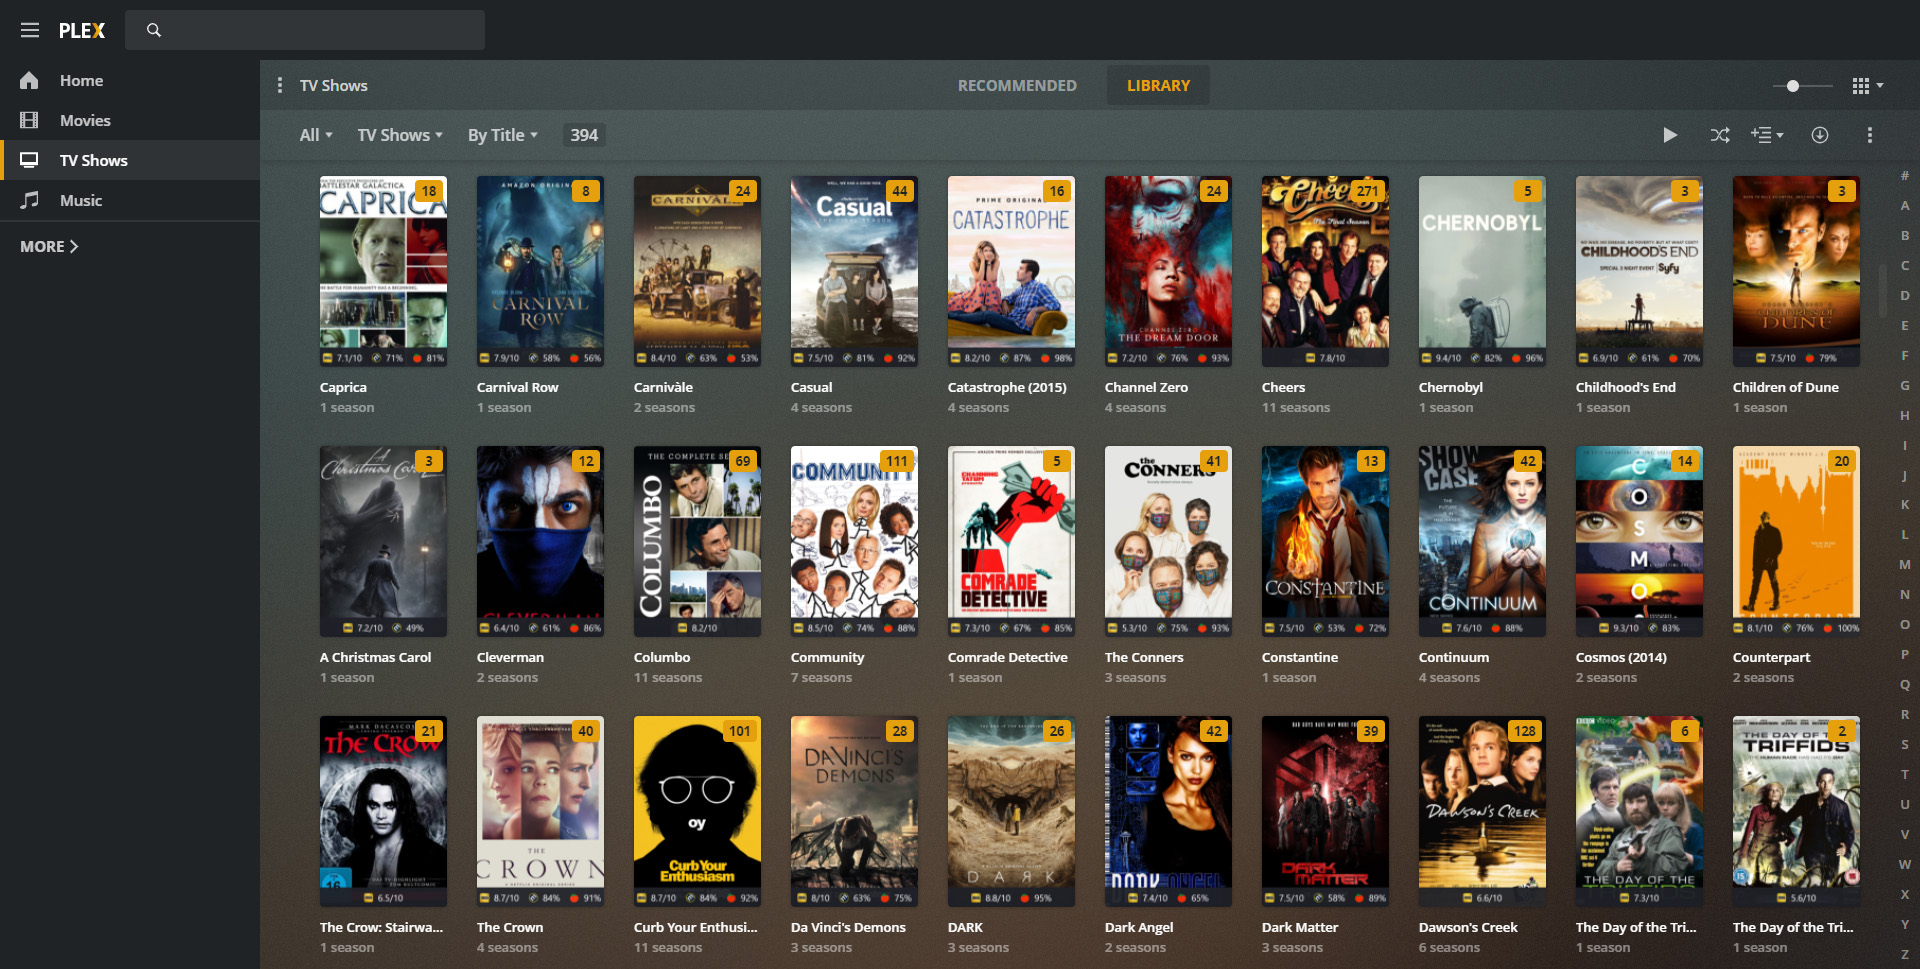This screenshot has width=1920, height=969.
Task: Click the Play all icon
Action: [x=1669, y=135]
